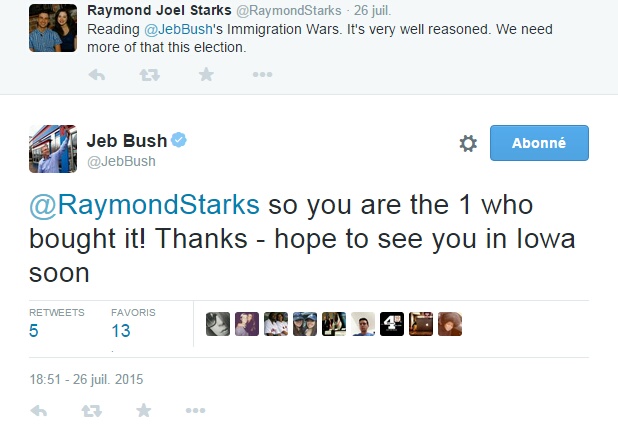Toggle the Abonné follow button
The image size is (618, 442).
click(539, 143)
